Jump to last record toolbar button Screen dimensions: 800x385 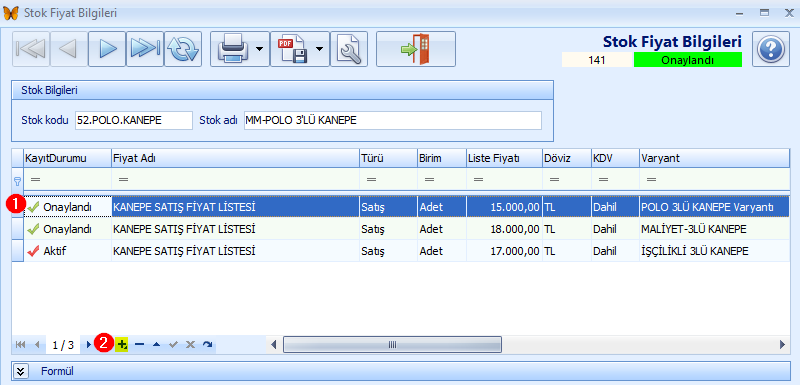(145, 49)
